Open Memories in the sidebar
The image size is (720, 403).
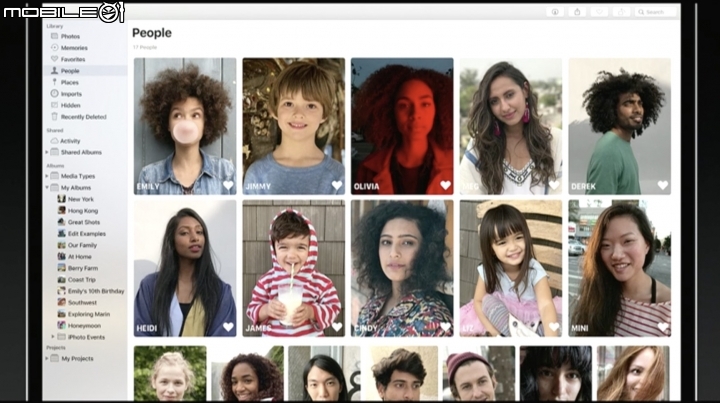click(x=73, y=48)
